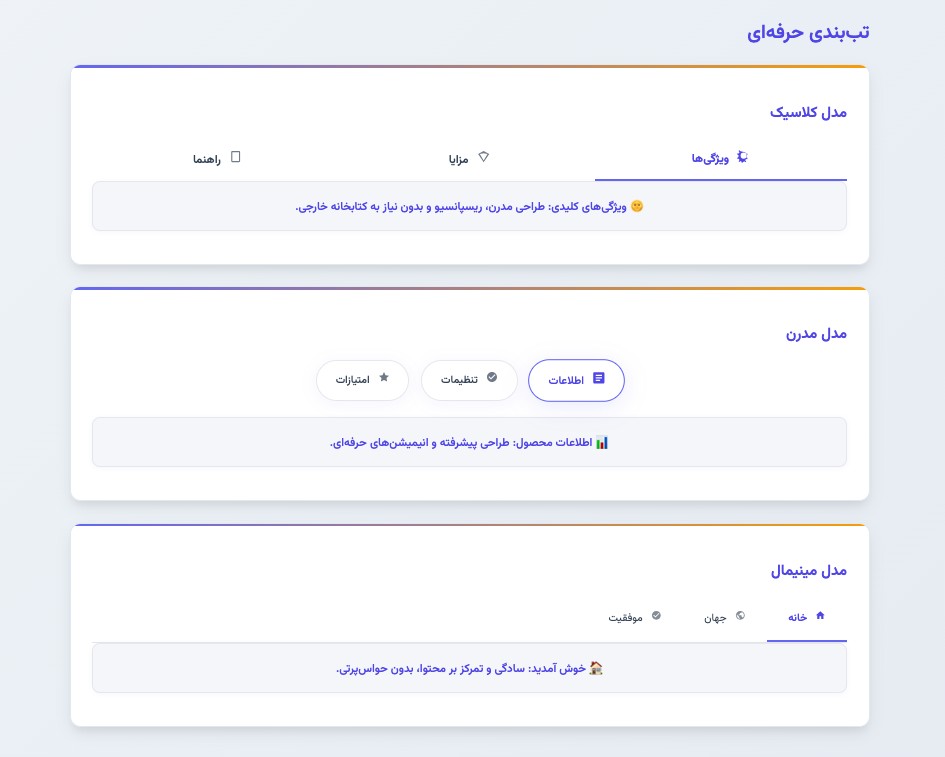Open the «تنظیمات» pill tab in the modern model

[469, 380]
